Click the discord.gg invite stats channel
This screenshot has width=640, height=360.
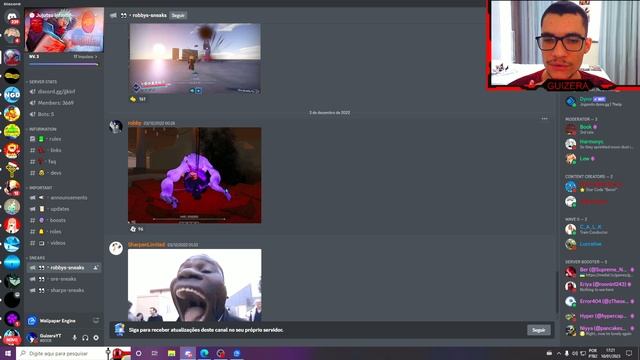coord(64,91)
